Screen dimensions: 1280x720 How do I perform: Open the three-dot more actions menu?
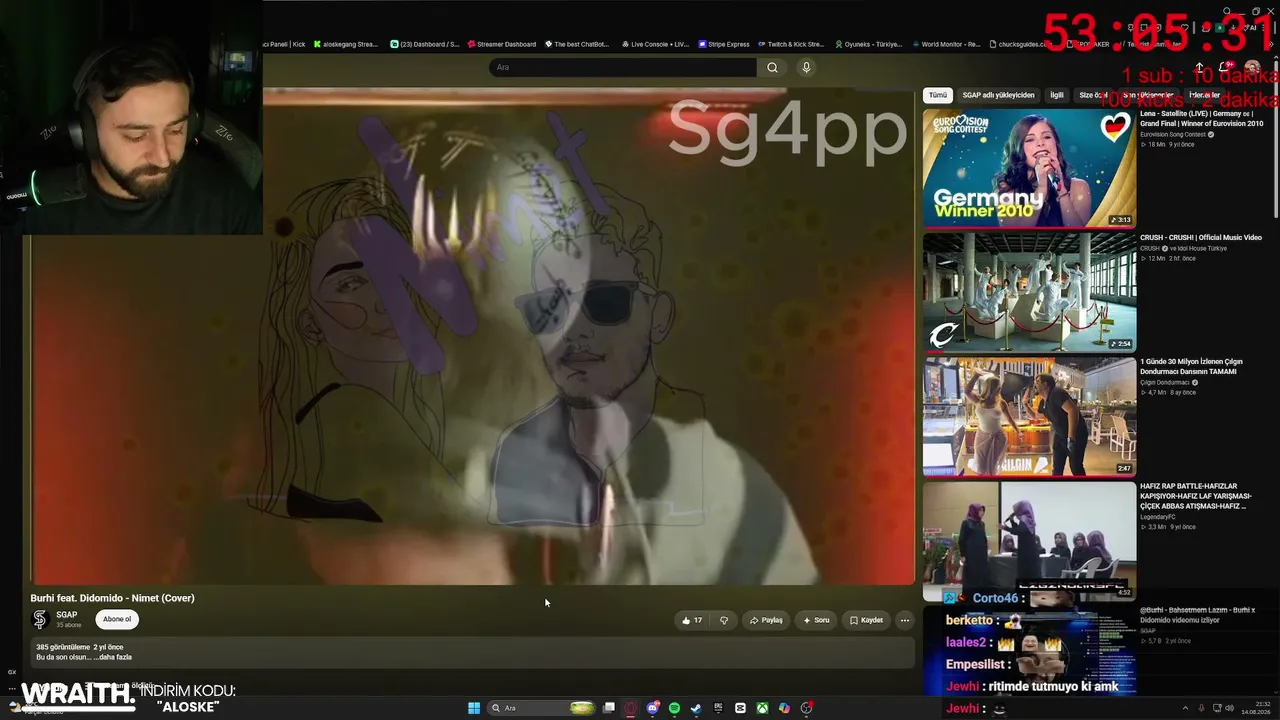905,620
